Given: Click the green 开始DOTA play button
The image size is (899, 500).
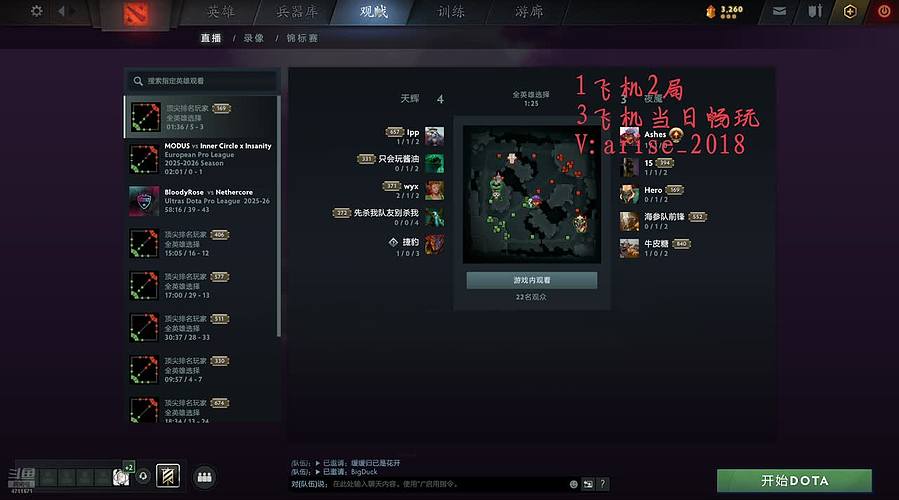Looking at the screenshot, I should [x=794, y=481].
